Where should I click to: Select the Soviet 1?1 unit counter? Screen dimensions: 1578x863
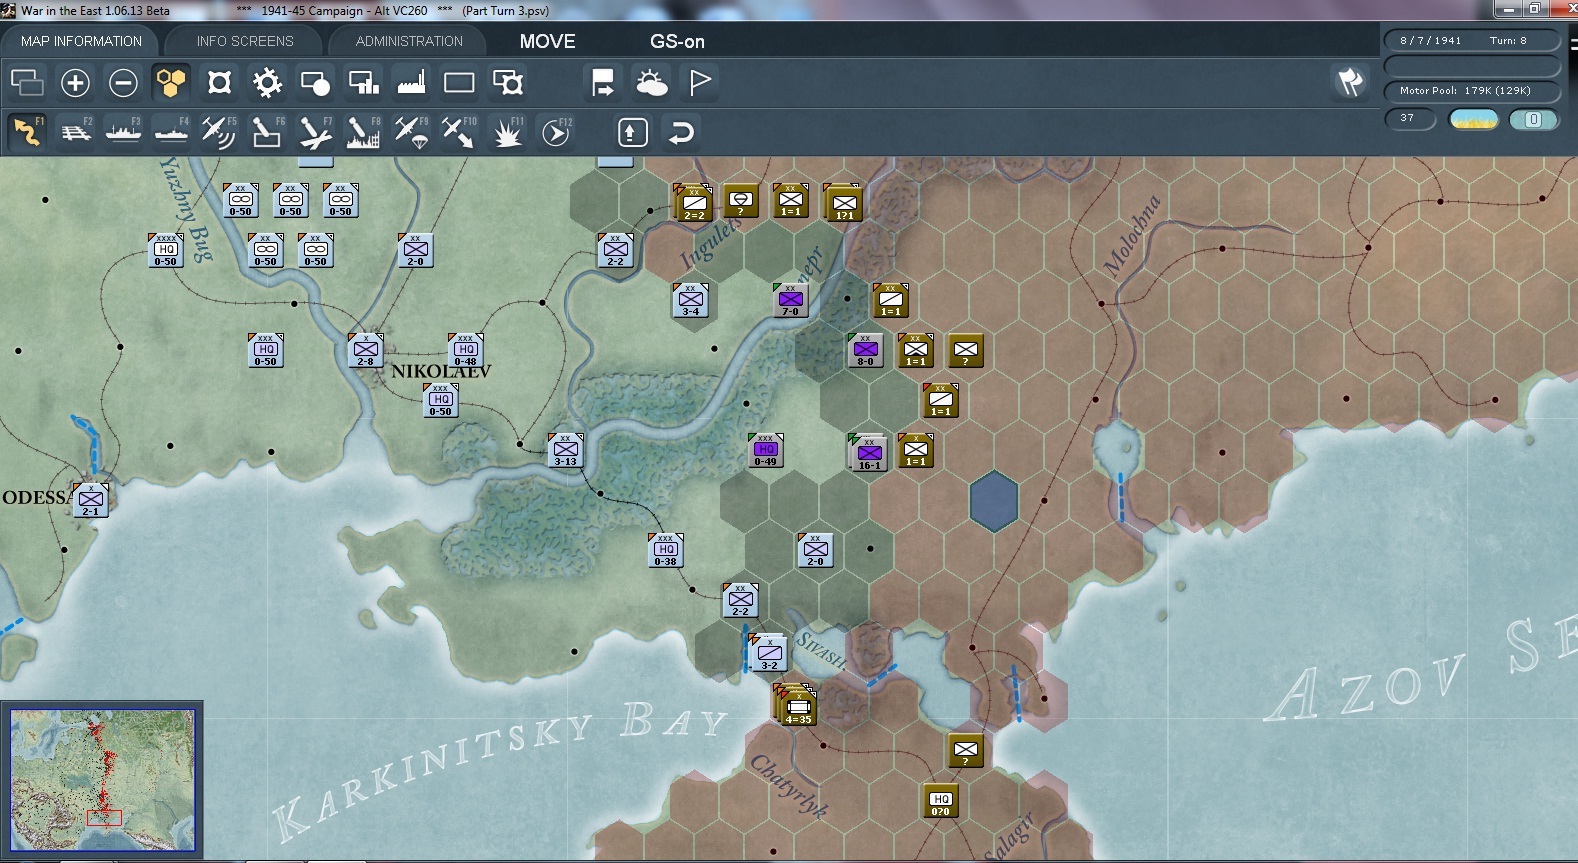point(843,202)
